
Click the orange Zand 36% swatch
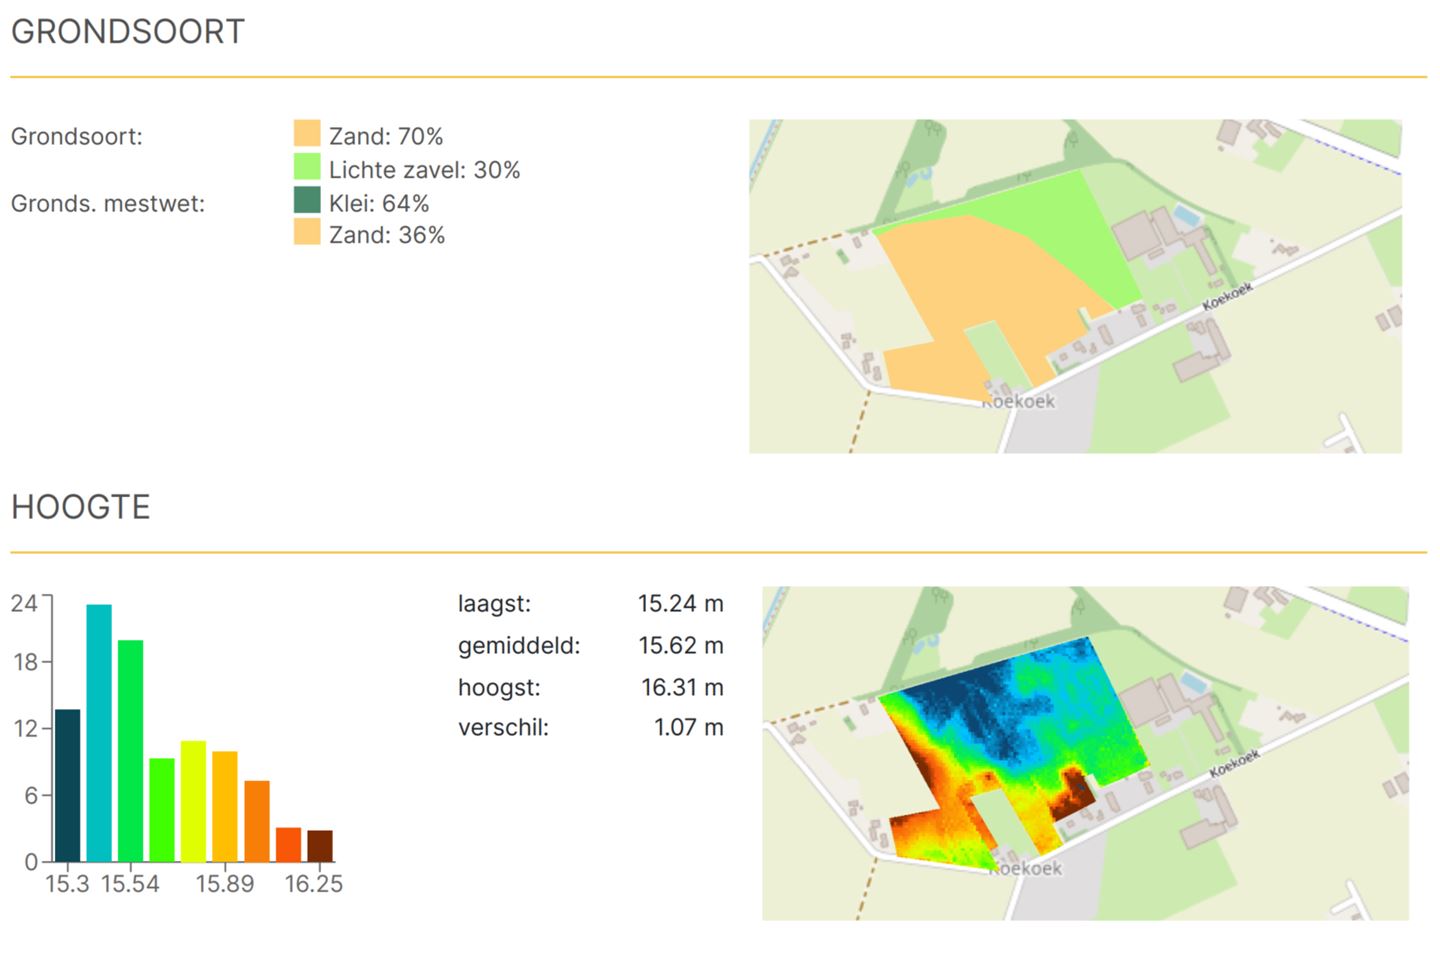tap(307, 232)
